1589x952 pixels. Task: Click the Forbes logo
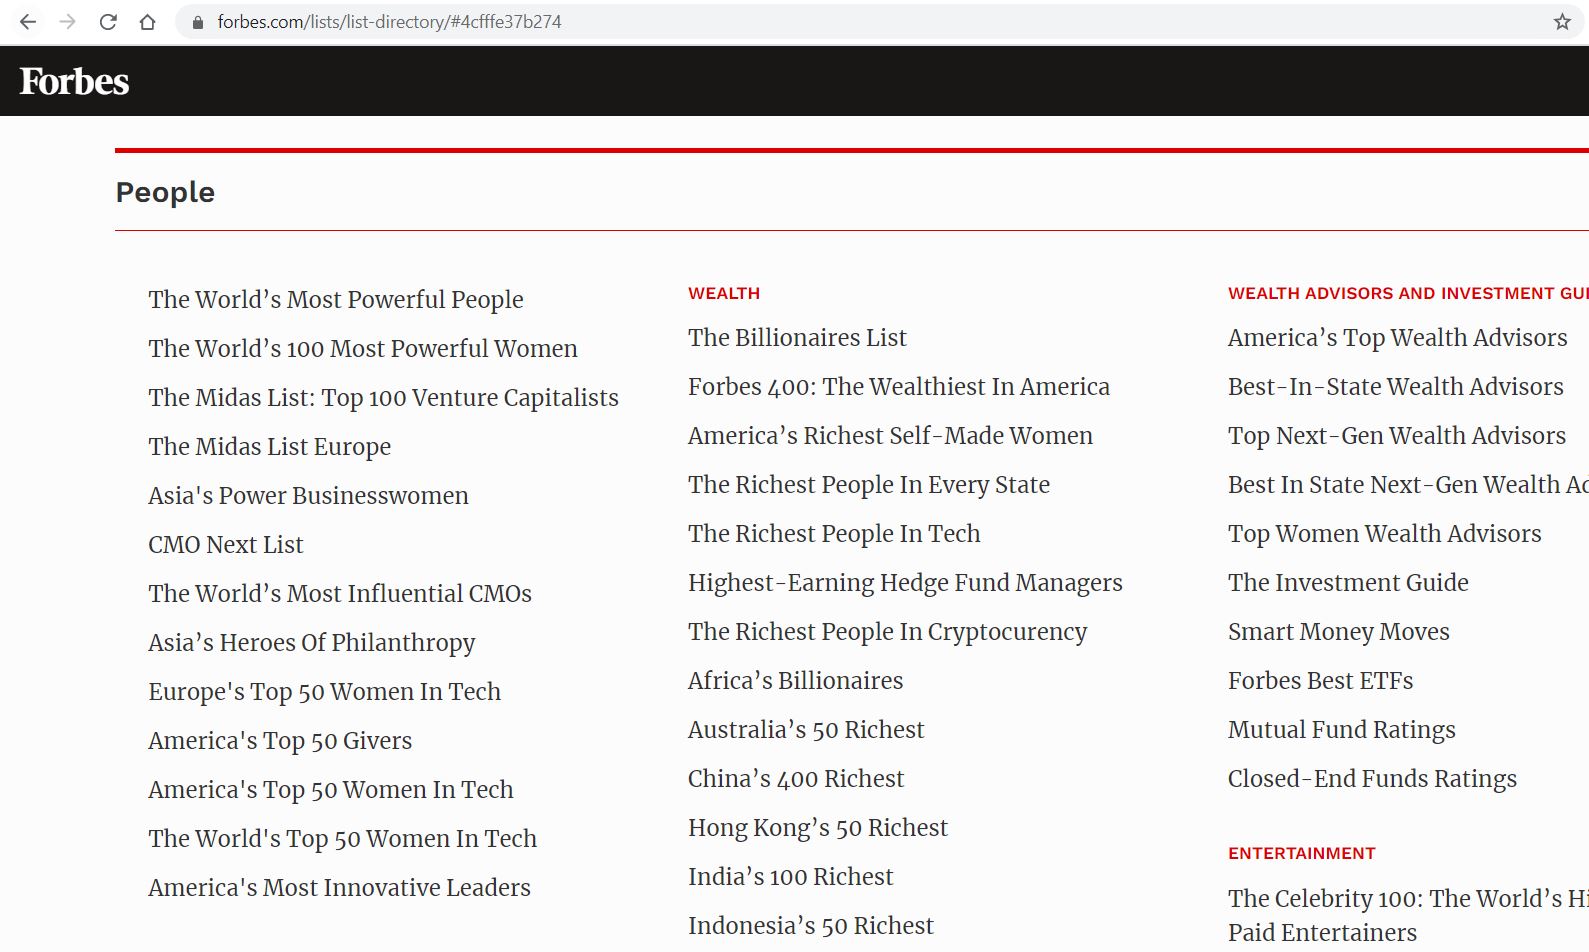point(74,81)
